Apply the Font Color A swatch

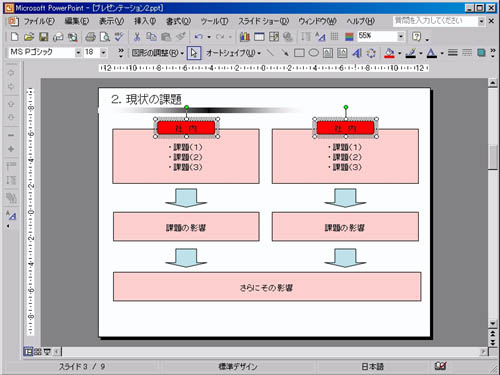432,53
